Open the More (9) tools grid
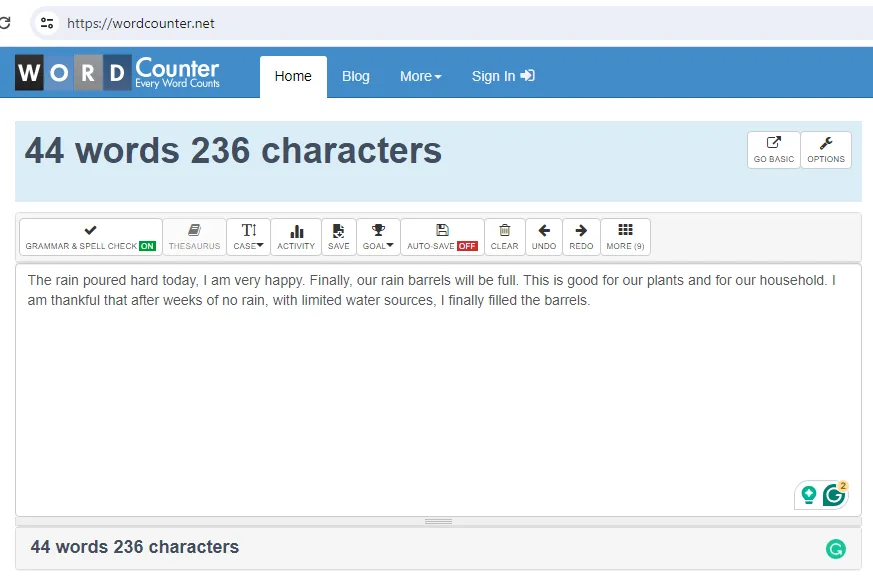 [625, 237]
